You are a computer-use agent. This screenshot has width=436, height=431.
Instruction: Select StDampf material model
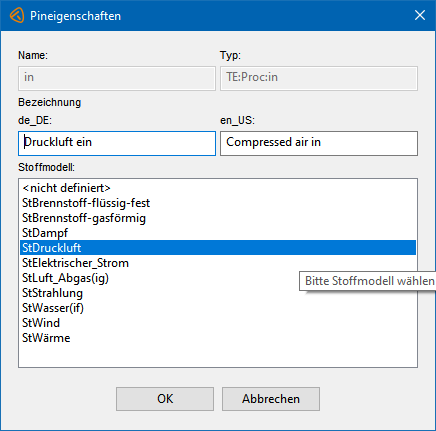click(x=218, y=233)
